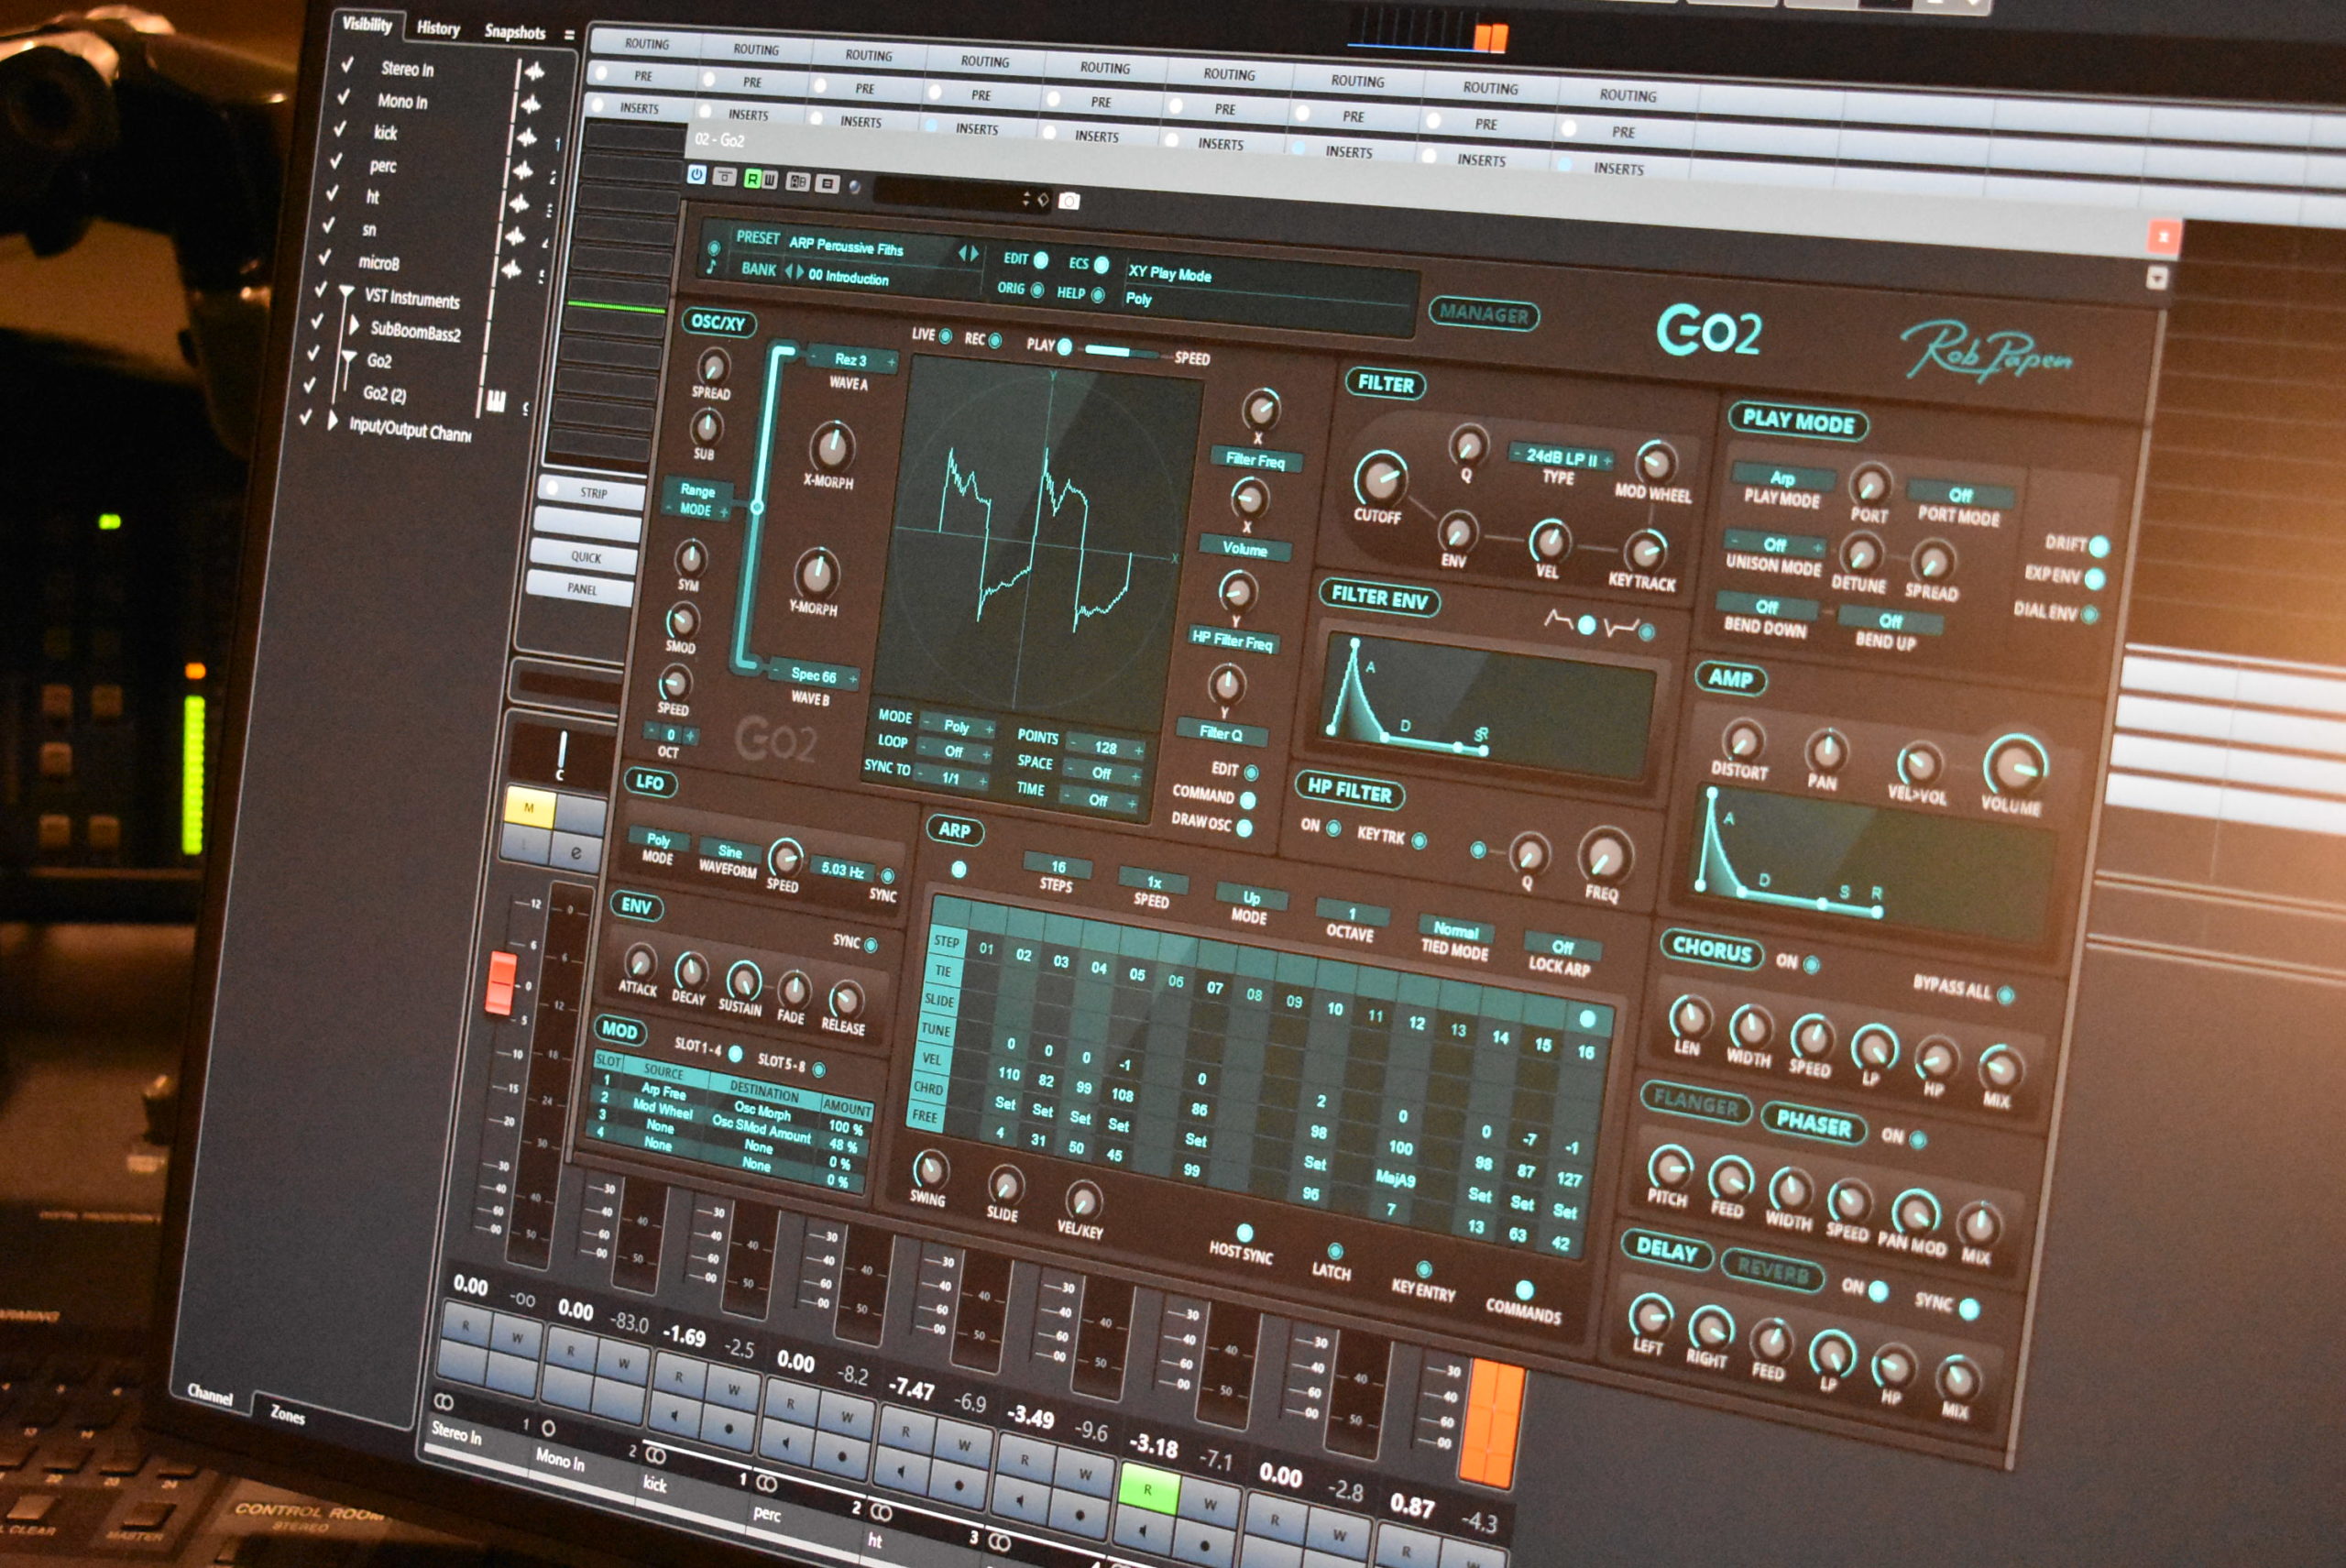Viewport: 2346px width, 1568px height.
Task: Click the Y-MORPH knob
Action: pyautogui.click(x=817, y=573)
